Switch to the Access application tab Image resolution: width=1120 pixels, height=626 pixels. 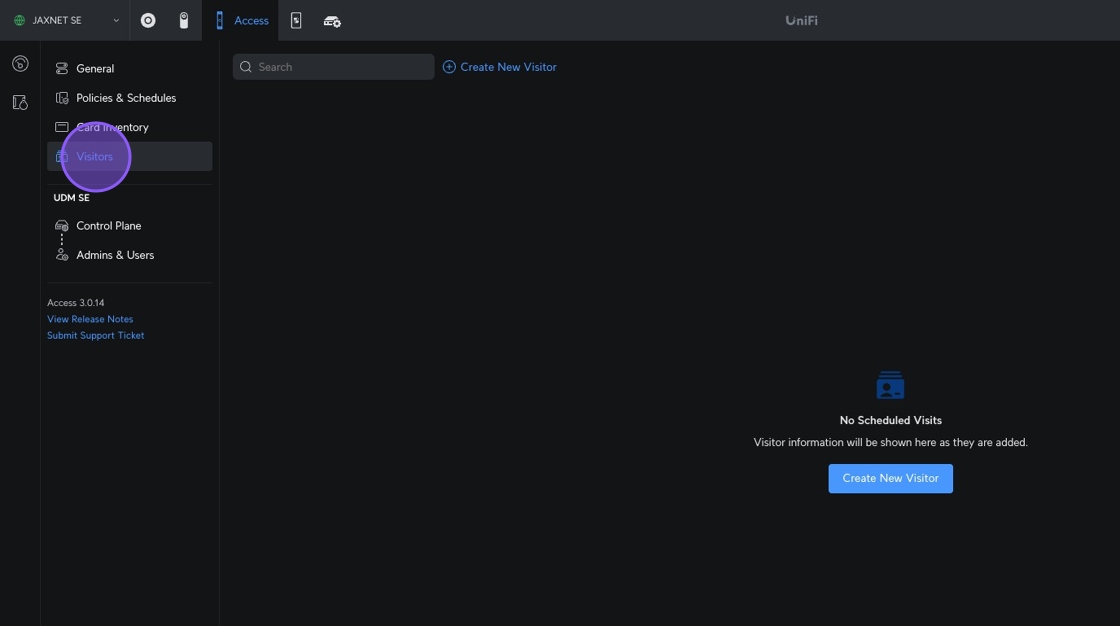point(251,20)
